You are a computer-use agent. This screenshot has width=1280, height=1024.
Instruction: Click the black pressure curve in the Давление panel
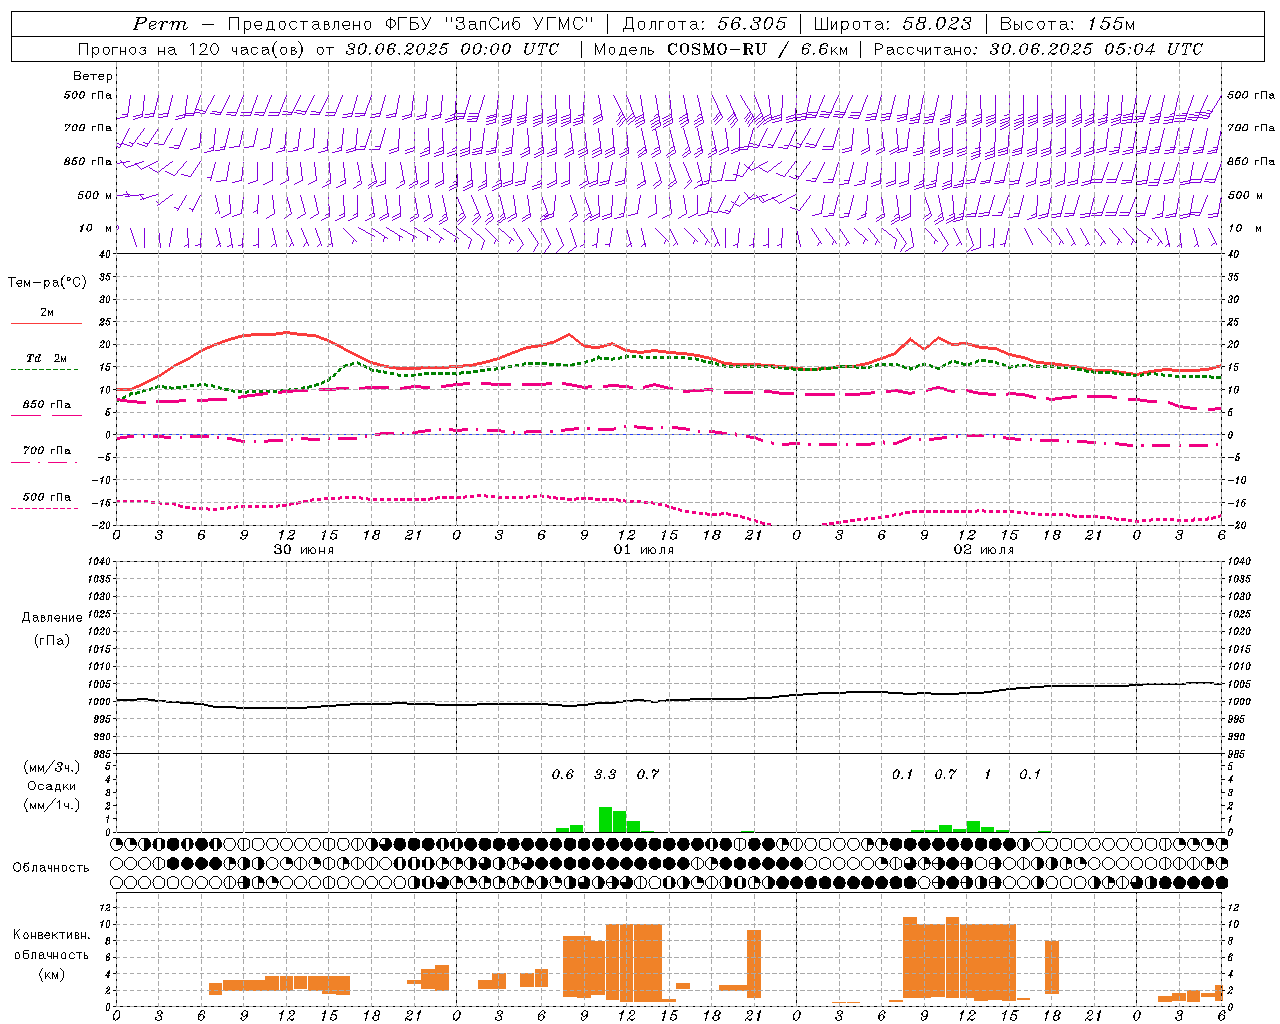coord(668,700)
